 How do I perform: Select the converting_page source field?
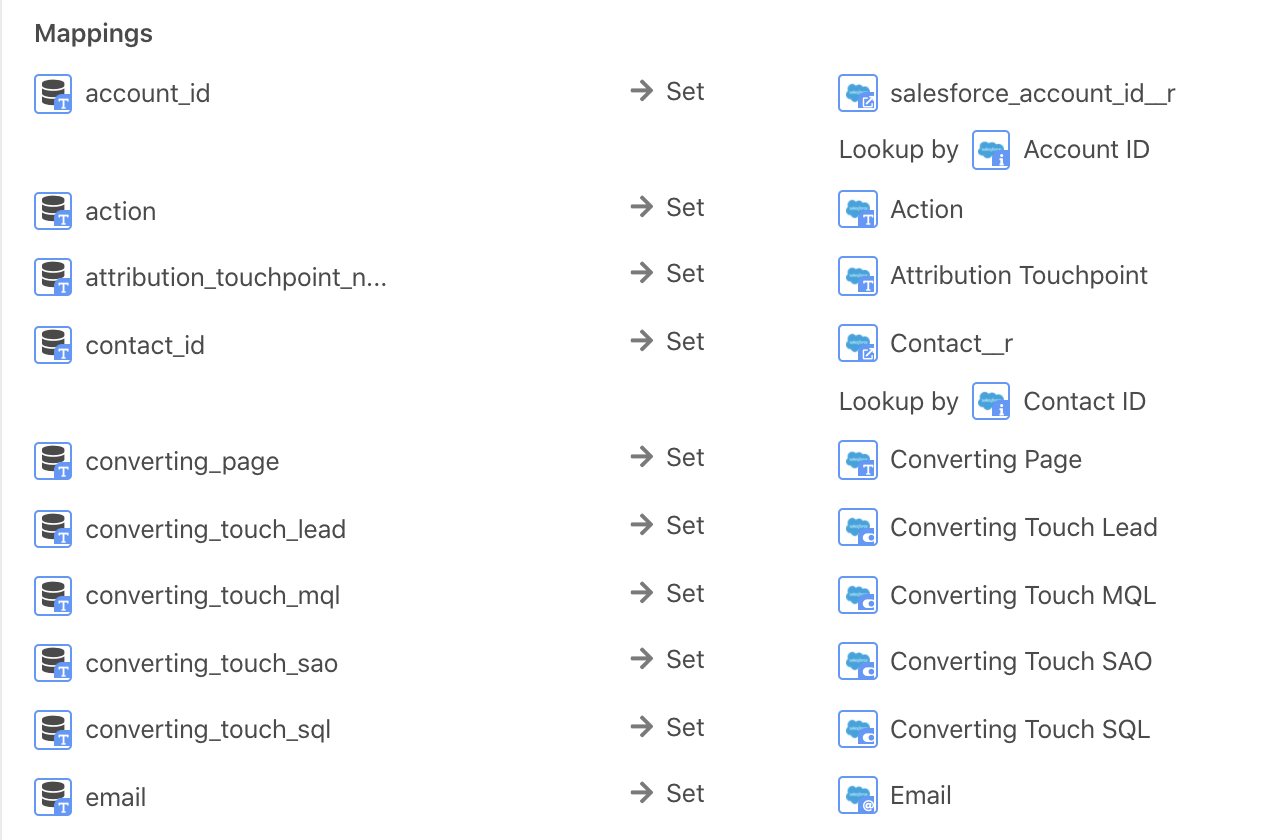pyautogui.click(x=182, y=462)
